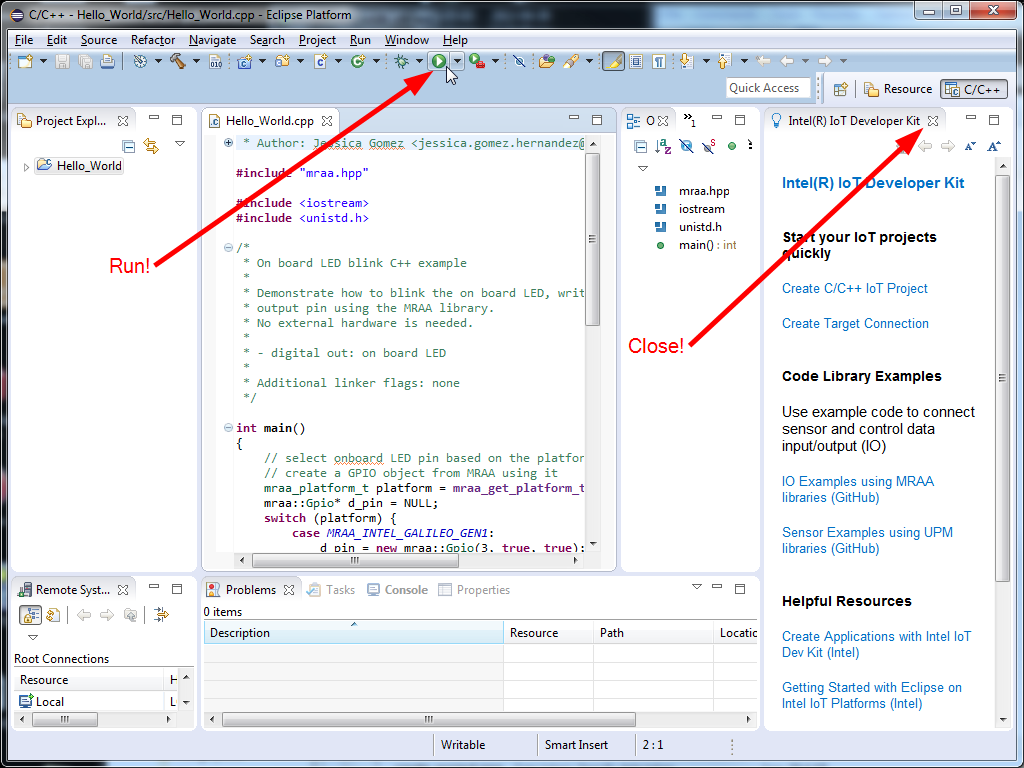The height and width of the screenshot is (768, 1024).
Task: Open the Project menu
Action: pyautogui.click(x=317, y=40)
